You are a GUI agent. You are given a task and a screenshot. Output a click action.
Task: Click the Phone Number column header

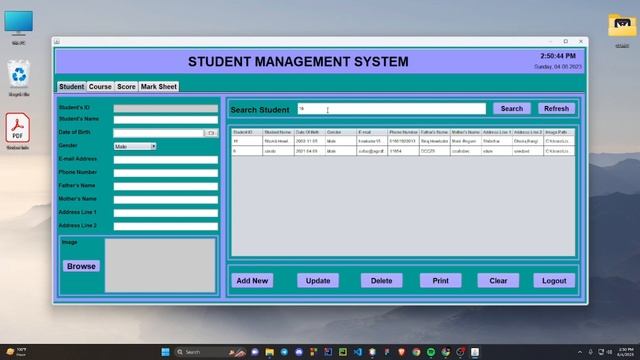pyautogui.click(x=403, y=132)
